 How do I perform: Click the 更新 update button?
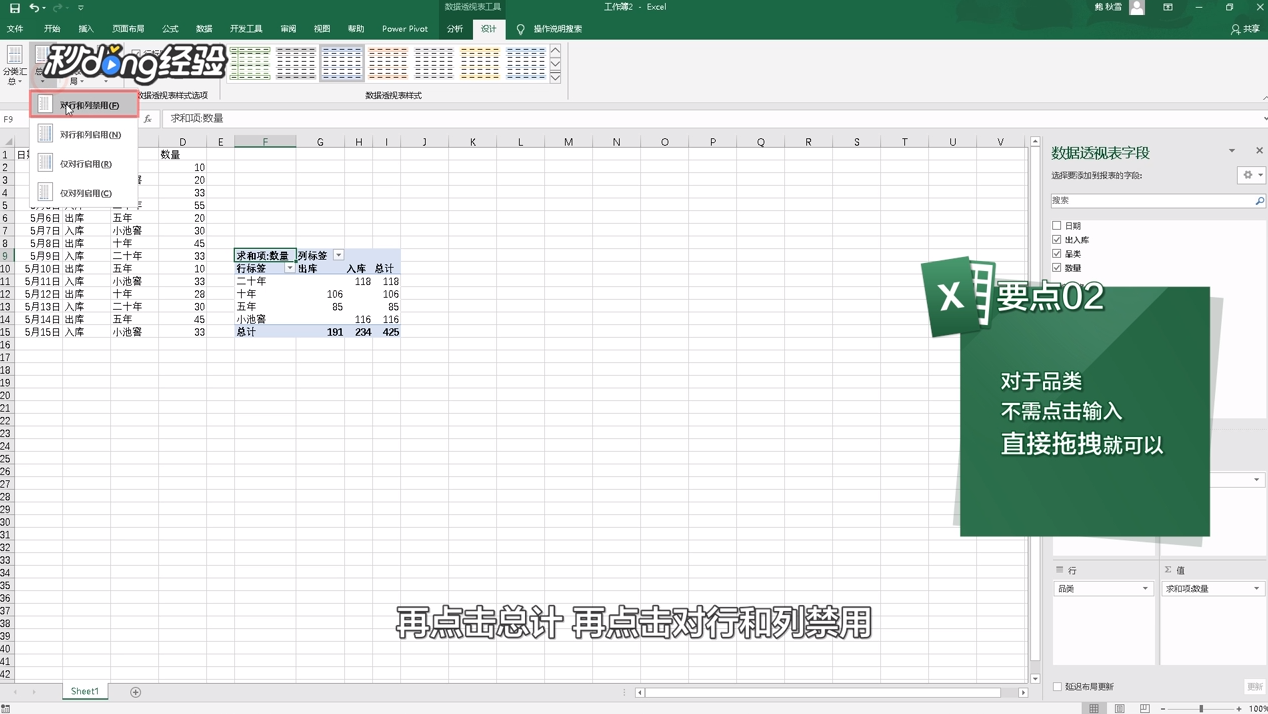point(1254,687)
